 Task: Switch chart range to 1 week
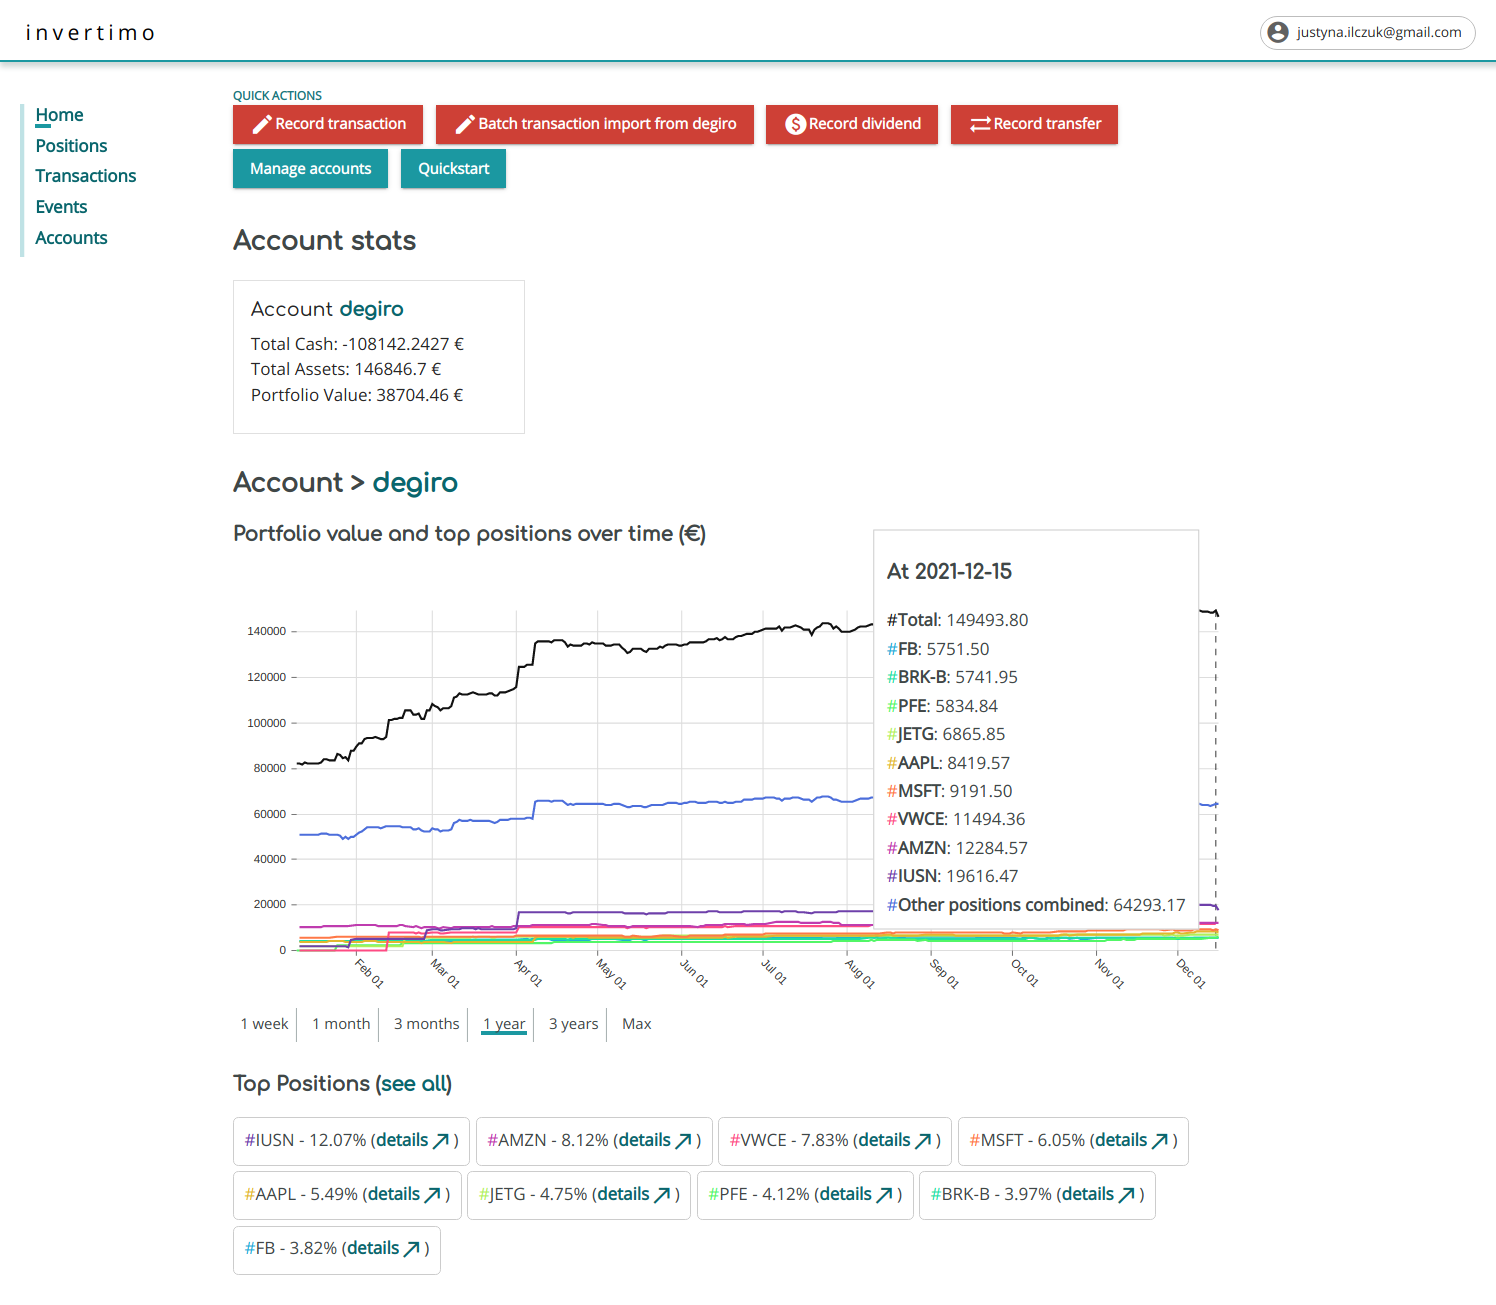pos(264,1024)
